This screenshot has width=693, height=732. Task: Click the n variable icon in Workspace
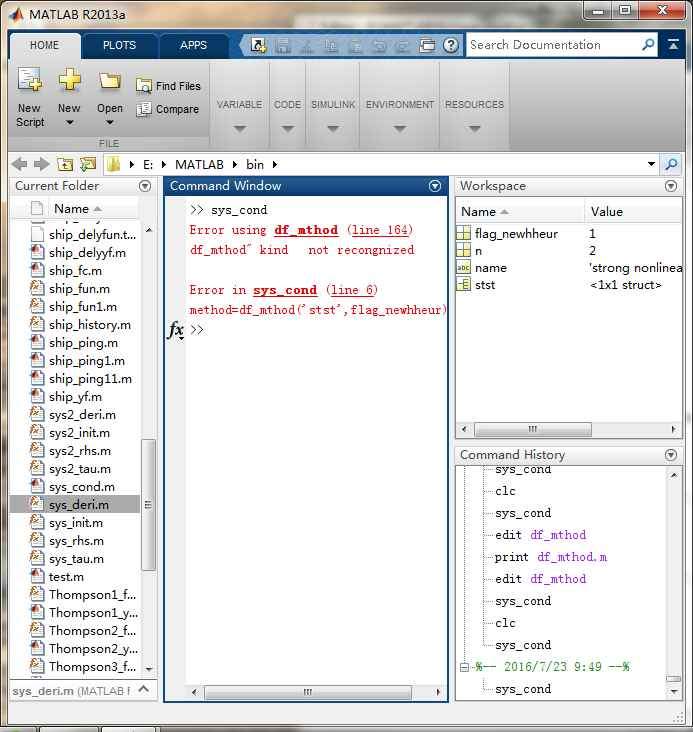click(463, 250)
